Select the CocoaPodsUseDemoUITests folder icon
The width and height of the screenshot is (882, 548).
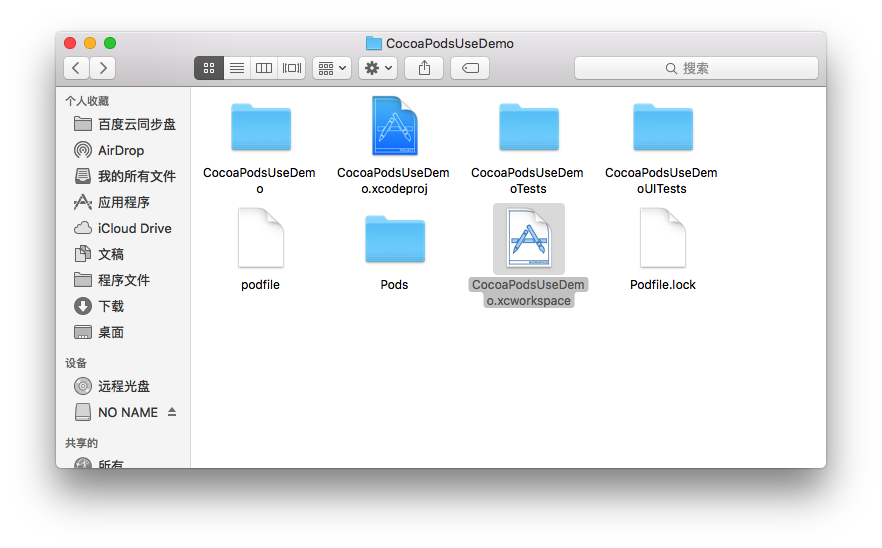pos(663,127)
